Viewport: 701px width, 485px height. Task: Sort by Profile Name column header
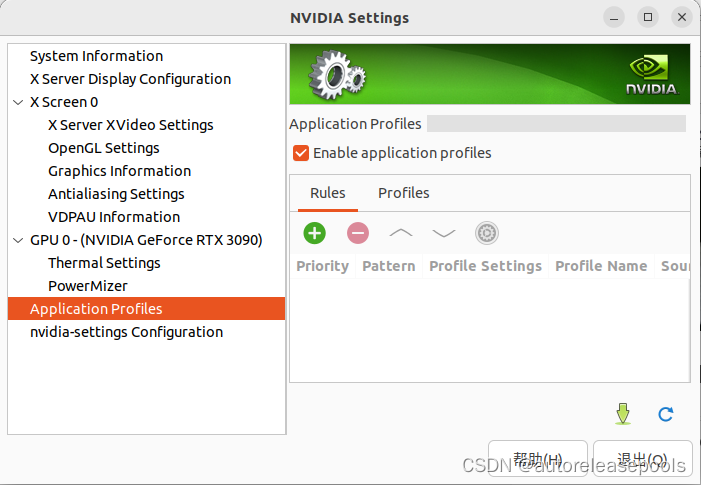point(601,266)
